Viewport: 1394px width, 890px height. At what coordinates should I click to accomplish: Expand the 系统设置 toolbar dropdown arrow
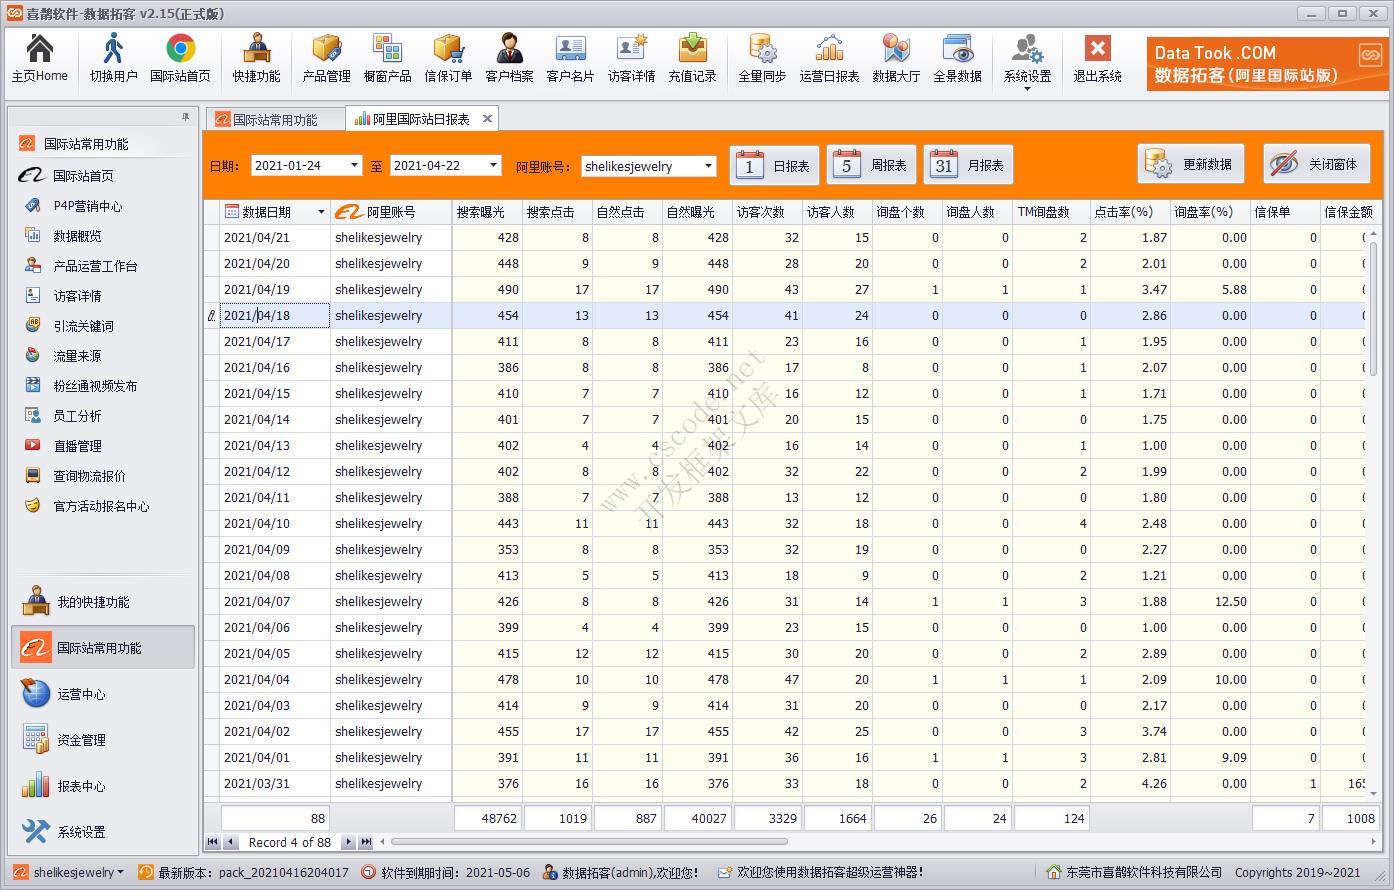click(x=1027, y=89)
